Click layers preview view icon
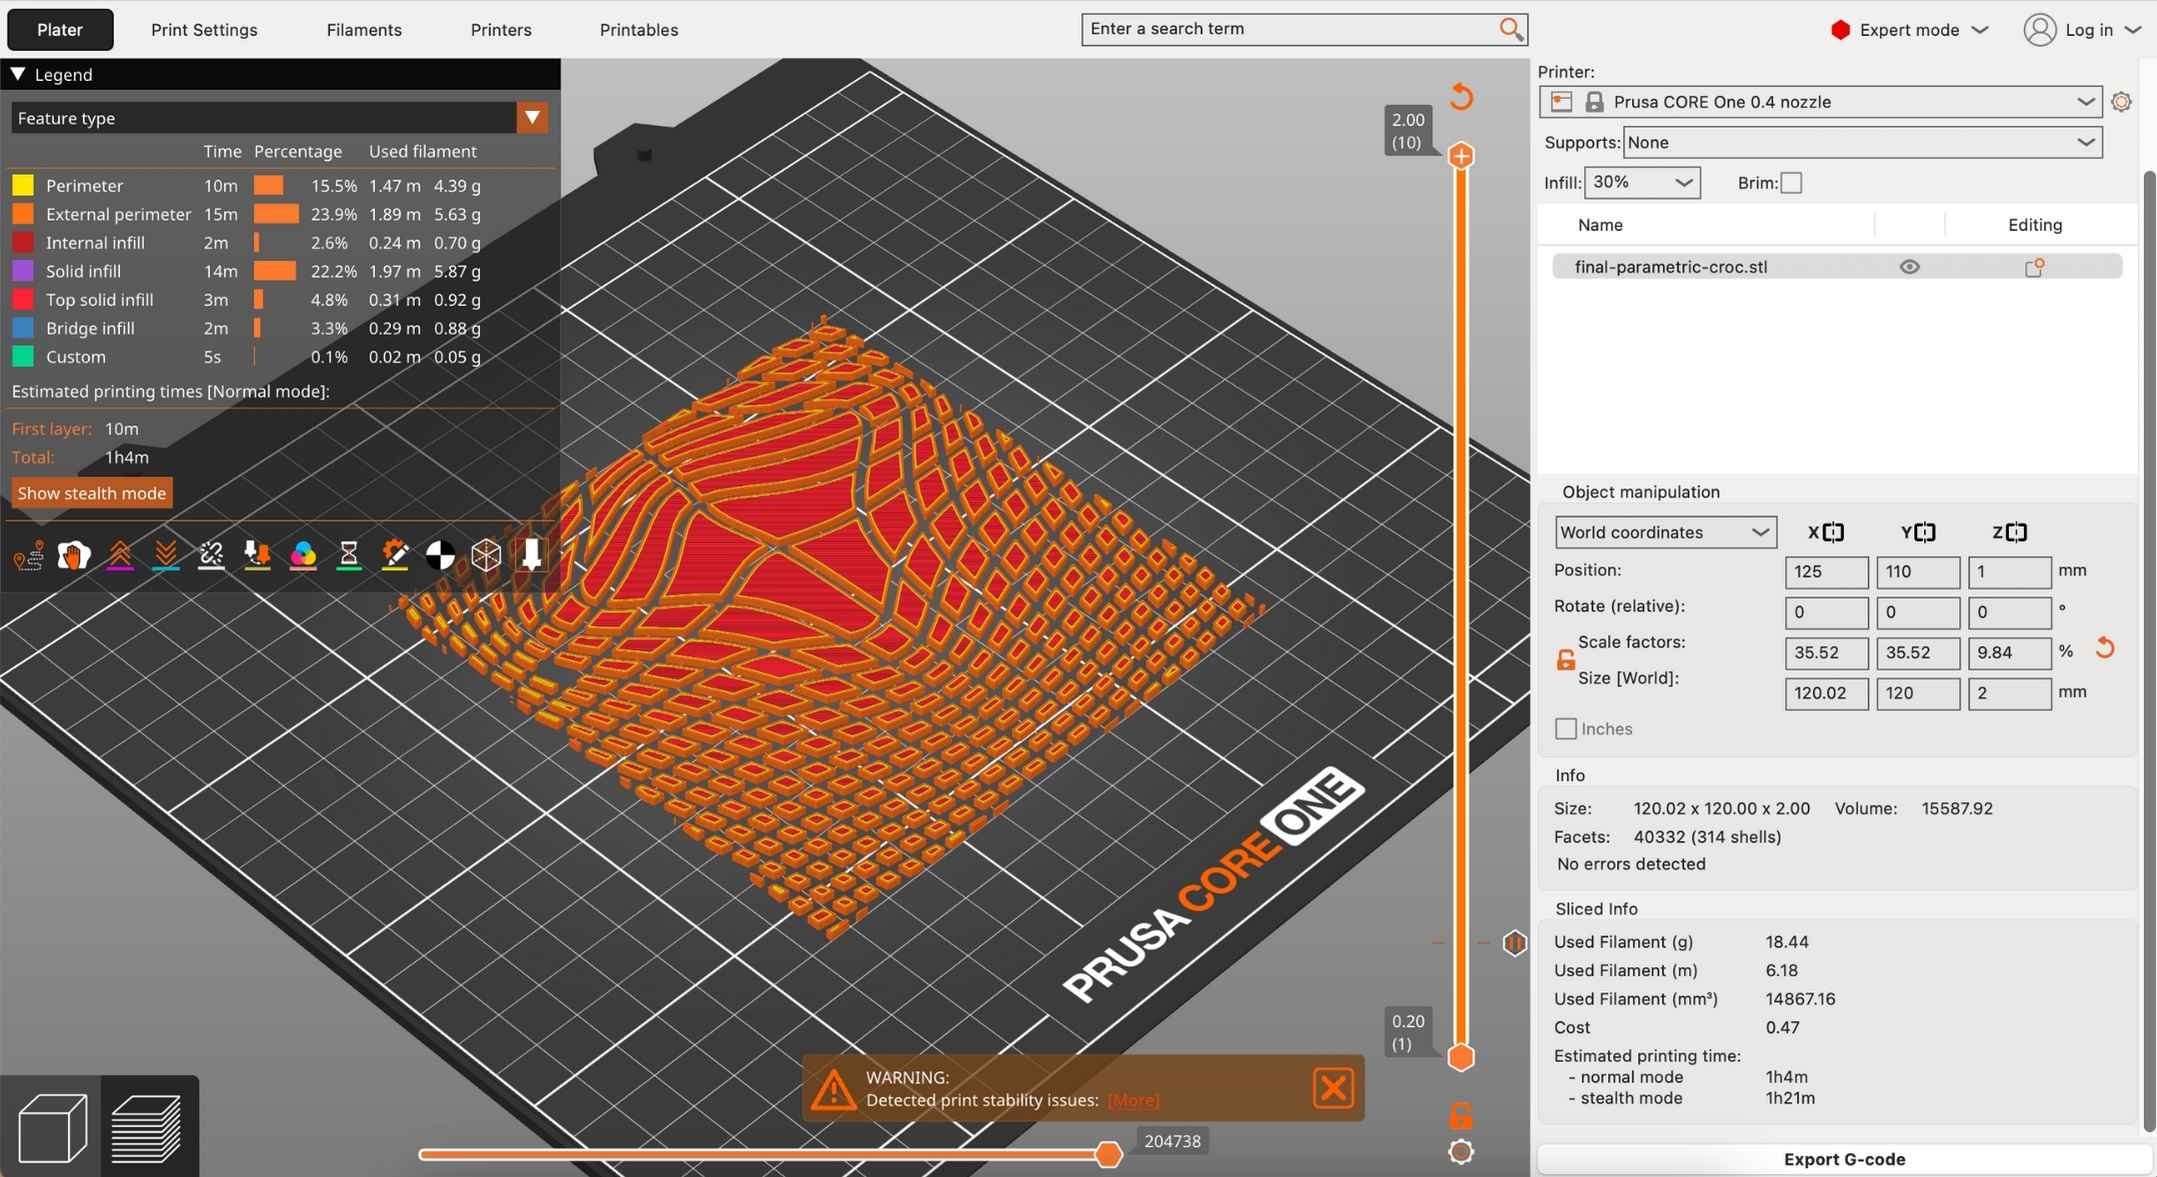2157x1177 pixels. [x=147, y=1127]
